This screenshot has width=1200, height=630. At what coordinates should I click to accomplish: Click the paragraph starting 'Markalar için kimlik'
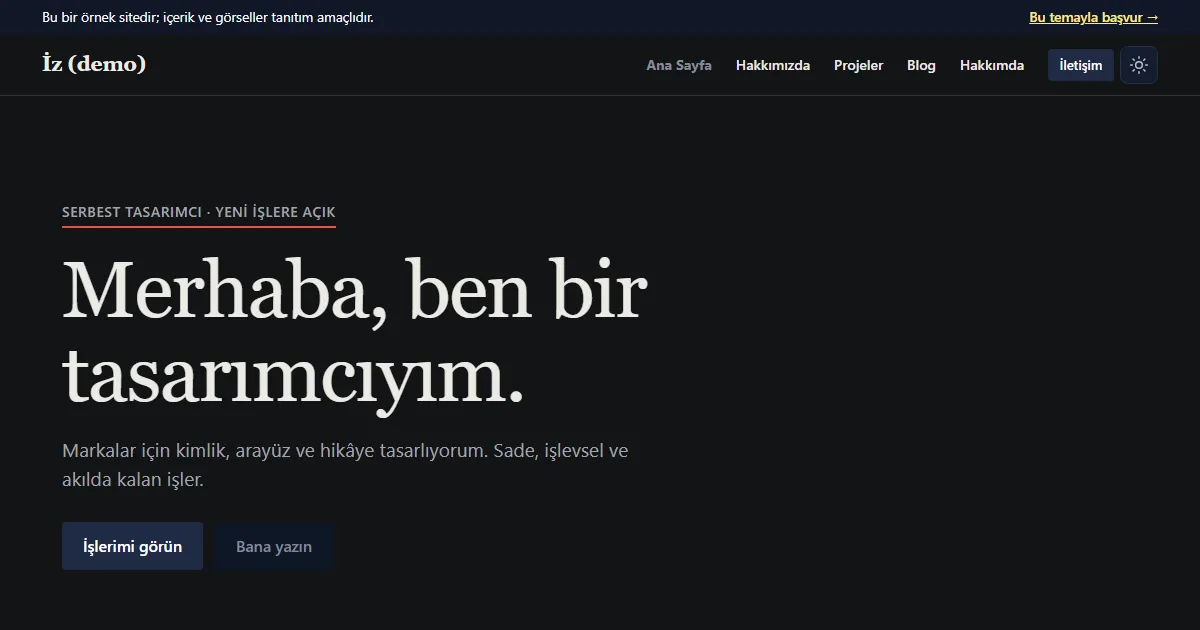tap(345, 465)
